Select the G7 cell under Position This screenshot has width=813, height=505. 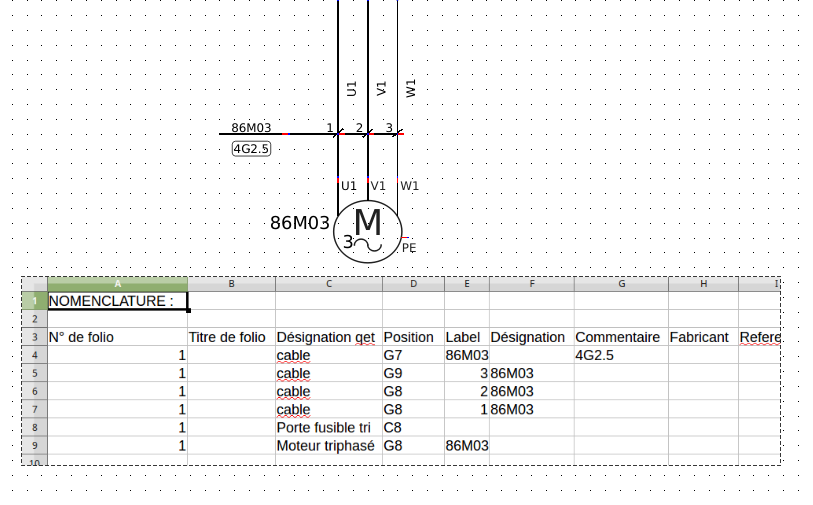412,355
